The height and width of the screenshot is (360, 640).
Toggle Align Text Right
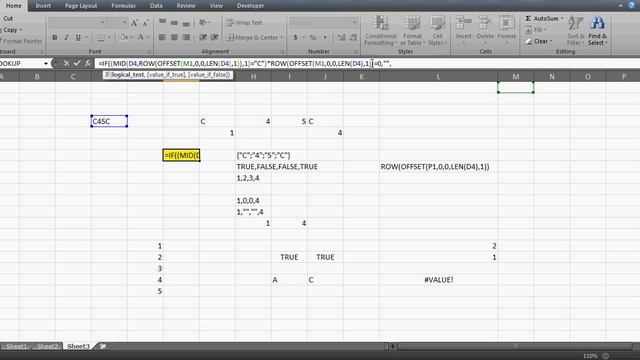[186, 38]
